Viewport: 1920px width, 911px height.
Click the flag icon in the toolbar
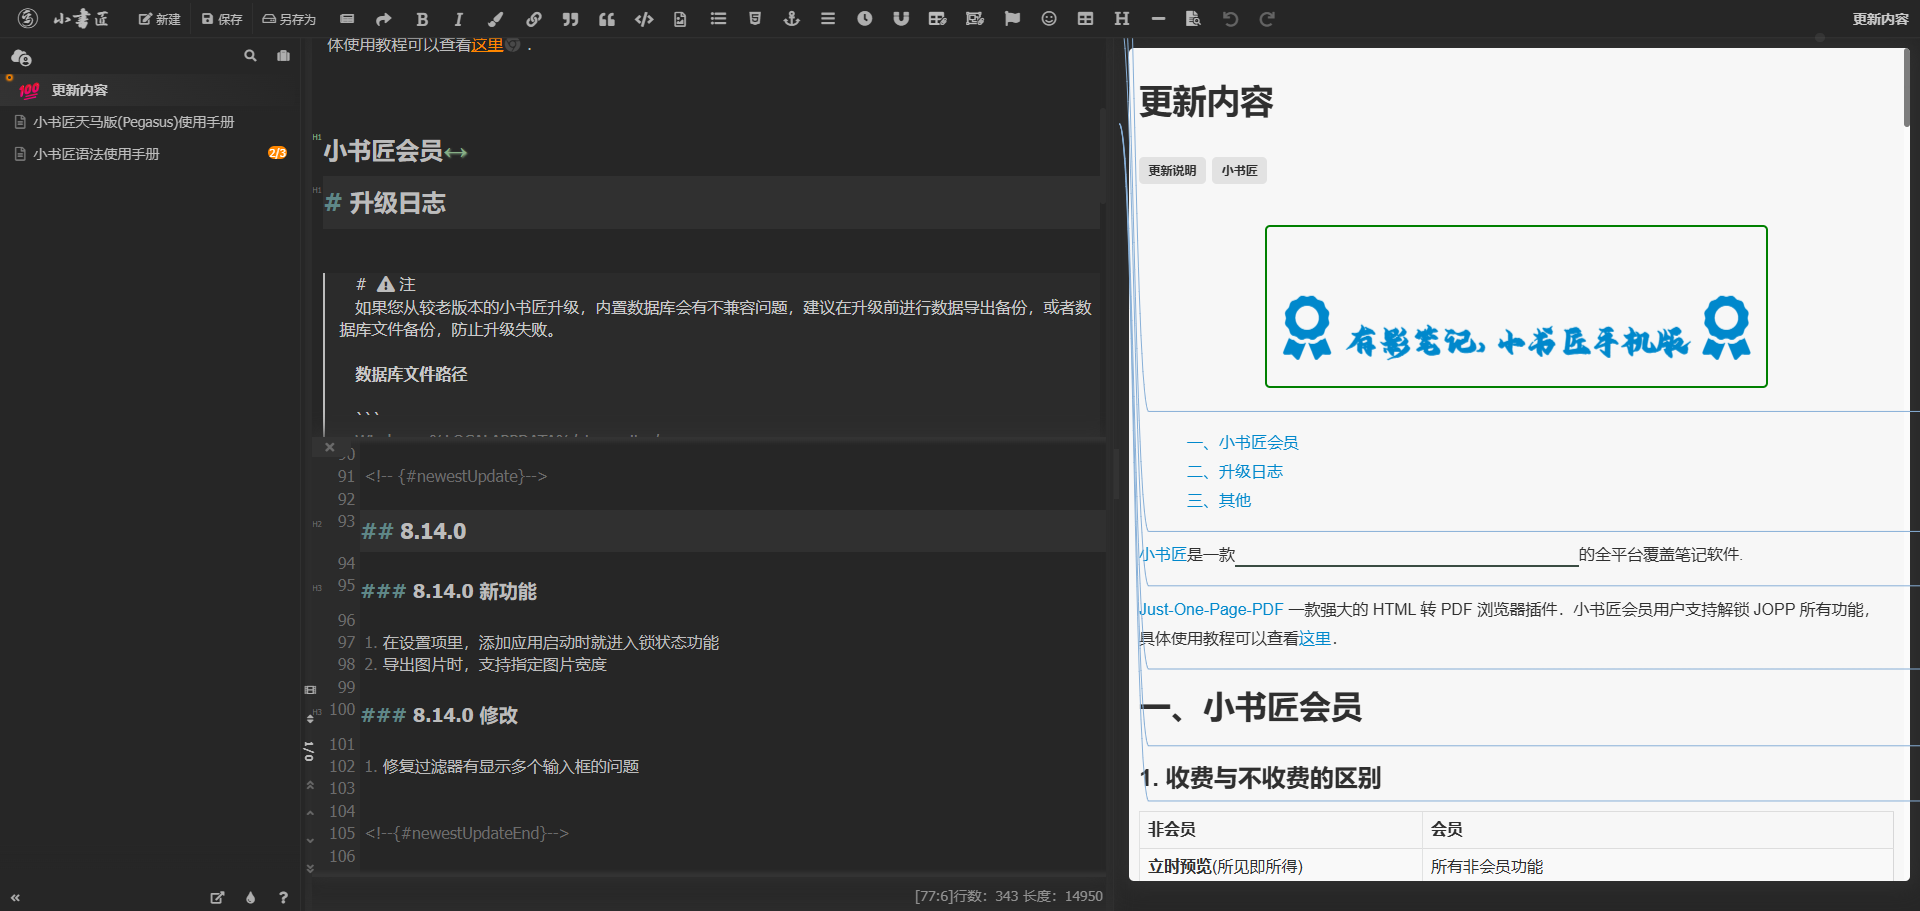tap(1012, 19)
